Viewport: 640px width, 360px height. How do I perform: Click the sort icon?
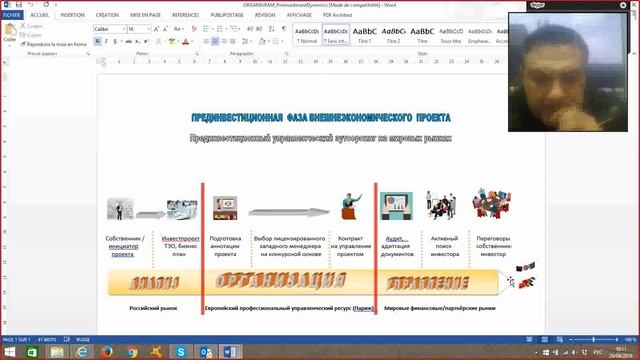272,29
